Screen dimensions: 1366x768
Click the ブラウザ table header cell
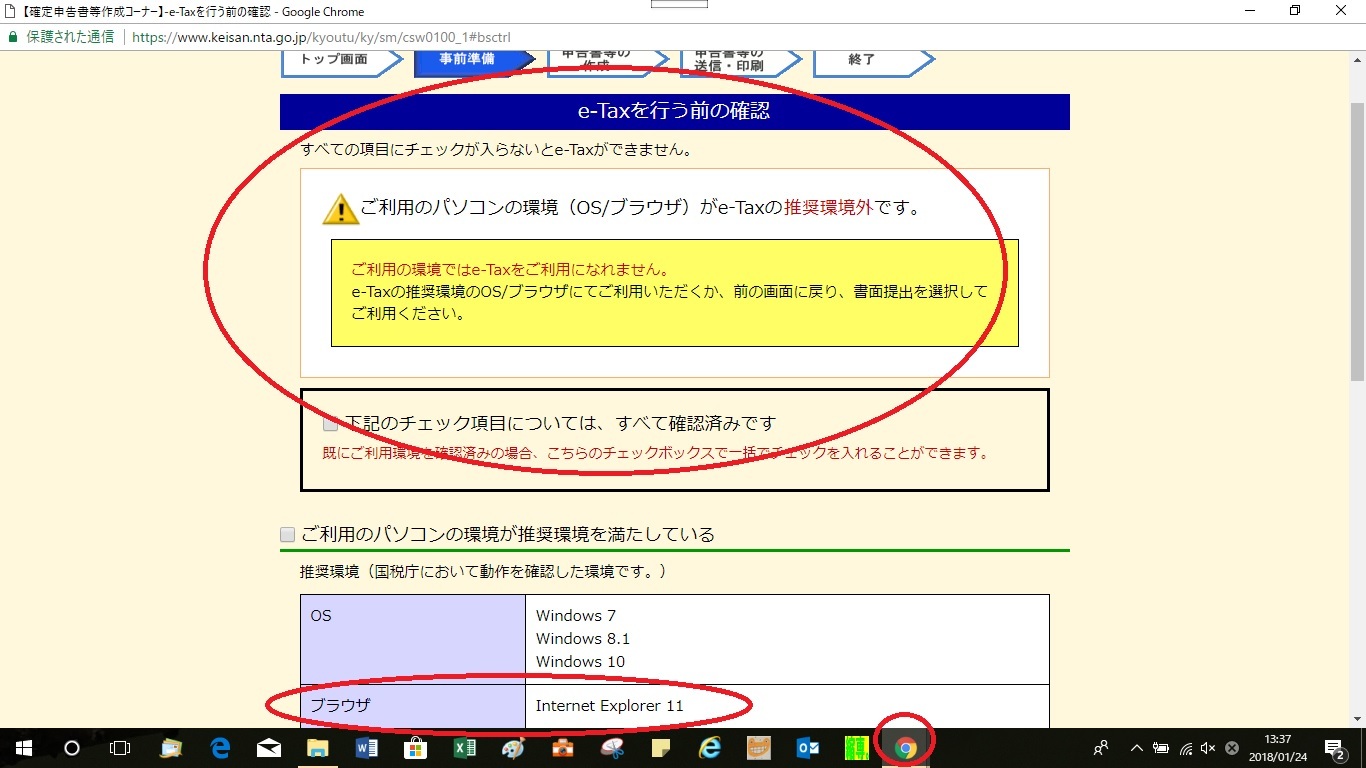coord(413,706)
